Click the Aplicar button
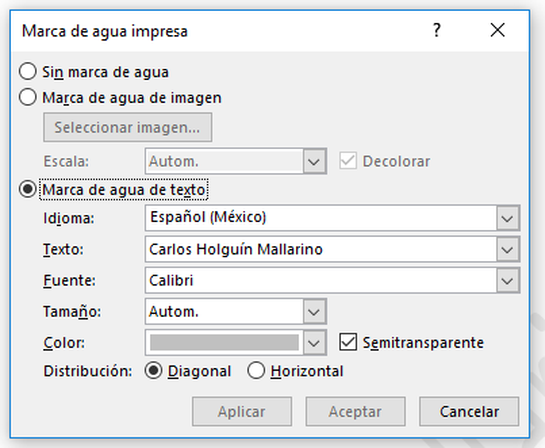The height and width of the screenshot is (448, 545). point(242,412)
